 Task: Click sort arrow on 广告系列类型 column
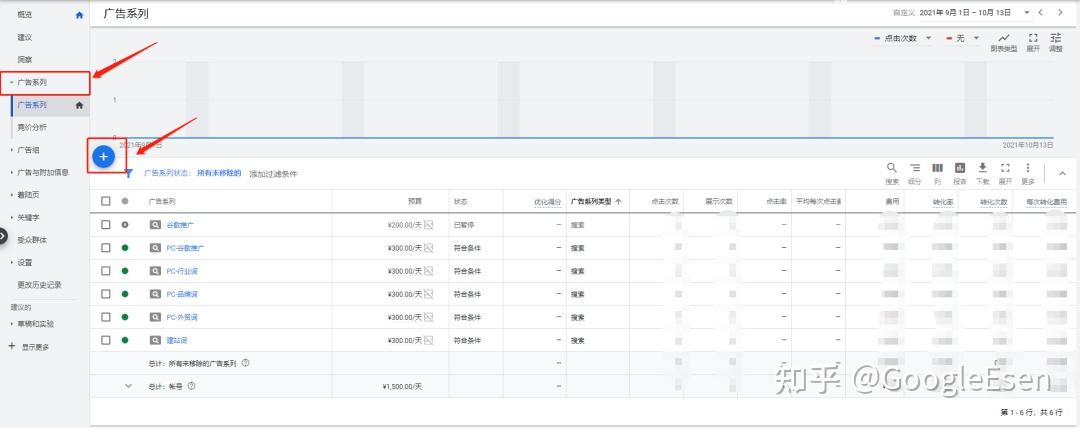618,201
